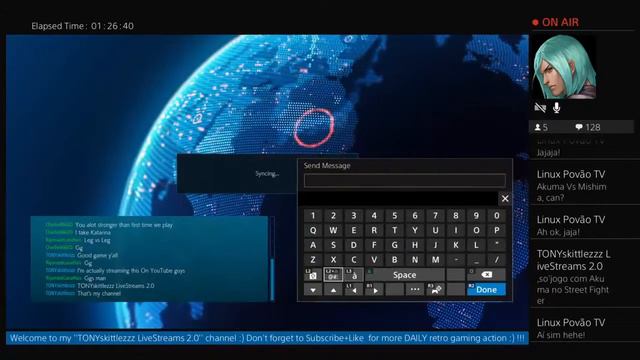Move cursor down with down-arrow key

point(313,289)
